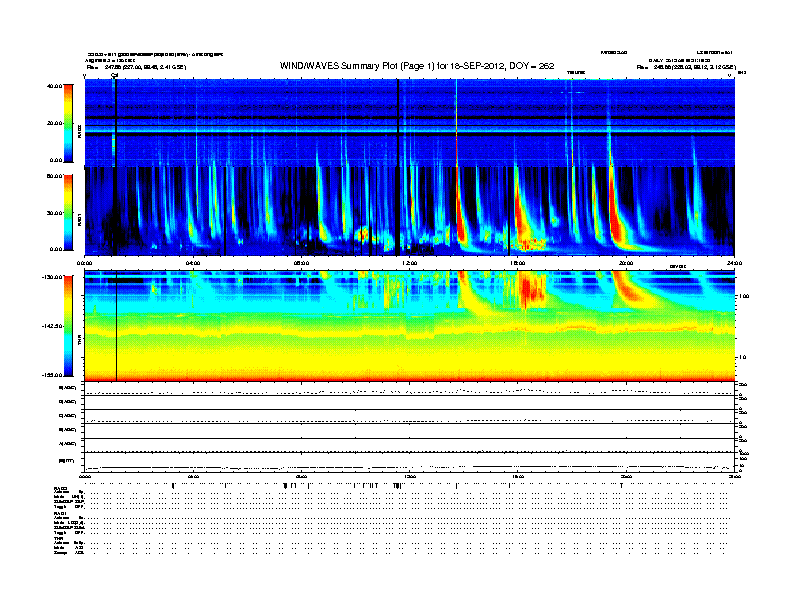The height and width of the screenshot is (612, 792).
Task: Click the 30.00 label on RAD1 color scale
Action: [54, 213]
